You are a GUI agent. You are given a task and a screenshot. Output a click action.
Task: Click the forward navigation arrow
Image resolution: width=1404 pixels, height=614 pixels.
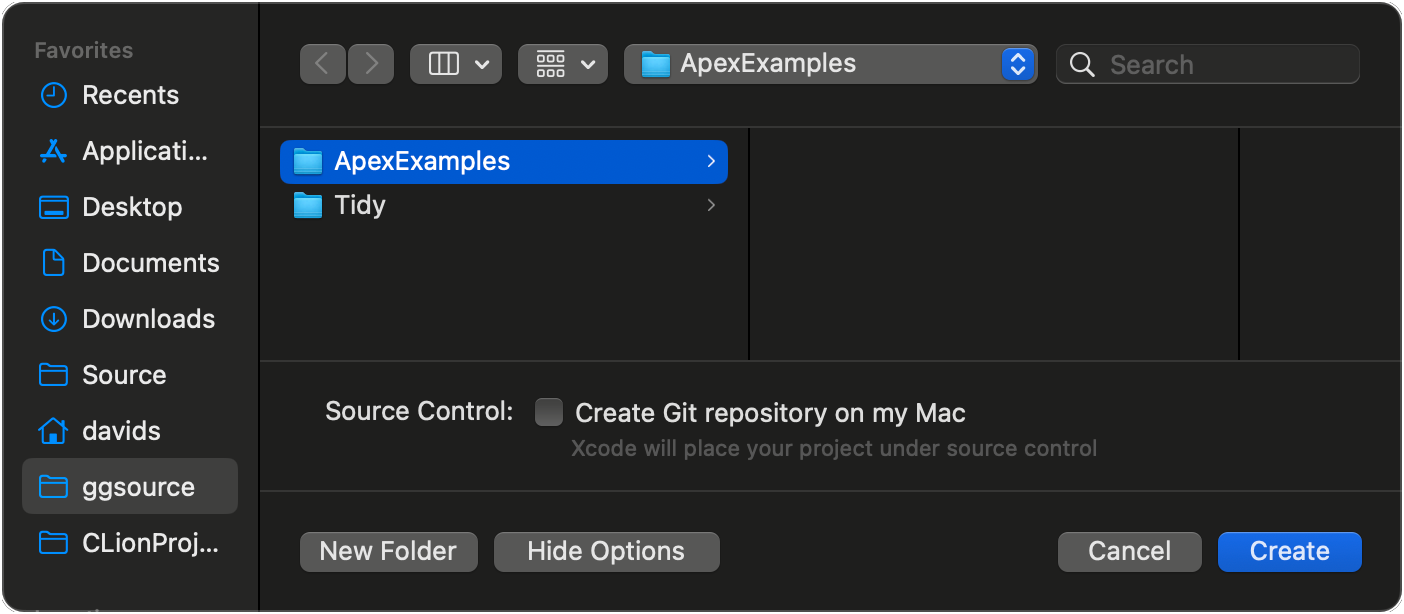(371, 64)
